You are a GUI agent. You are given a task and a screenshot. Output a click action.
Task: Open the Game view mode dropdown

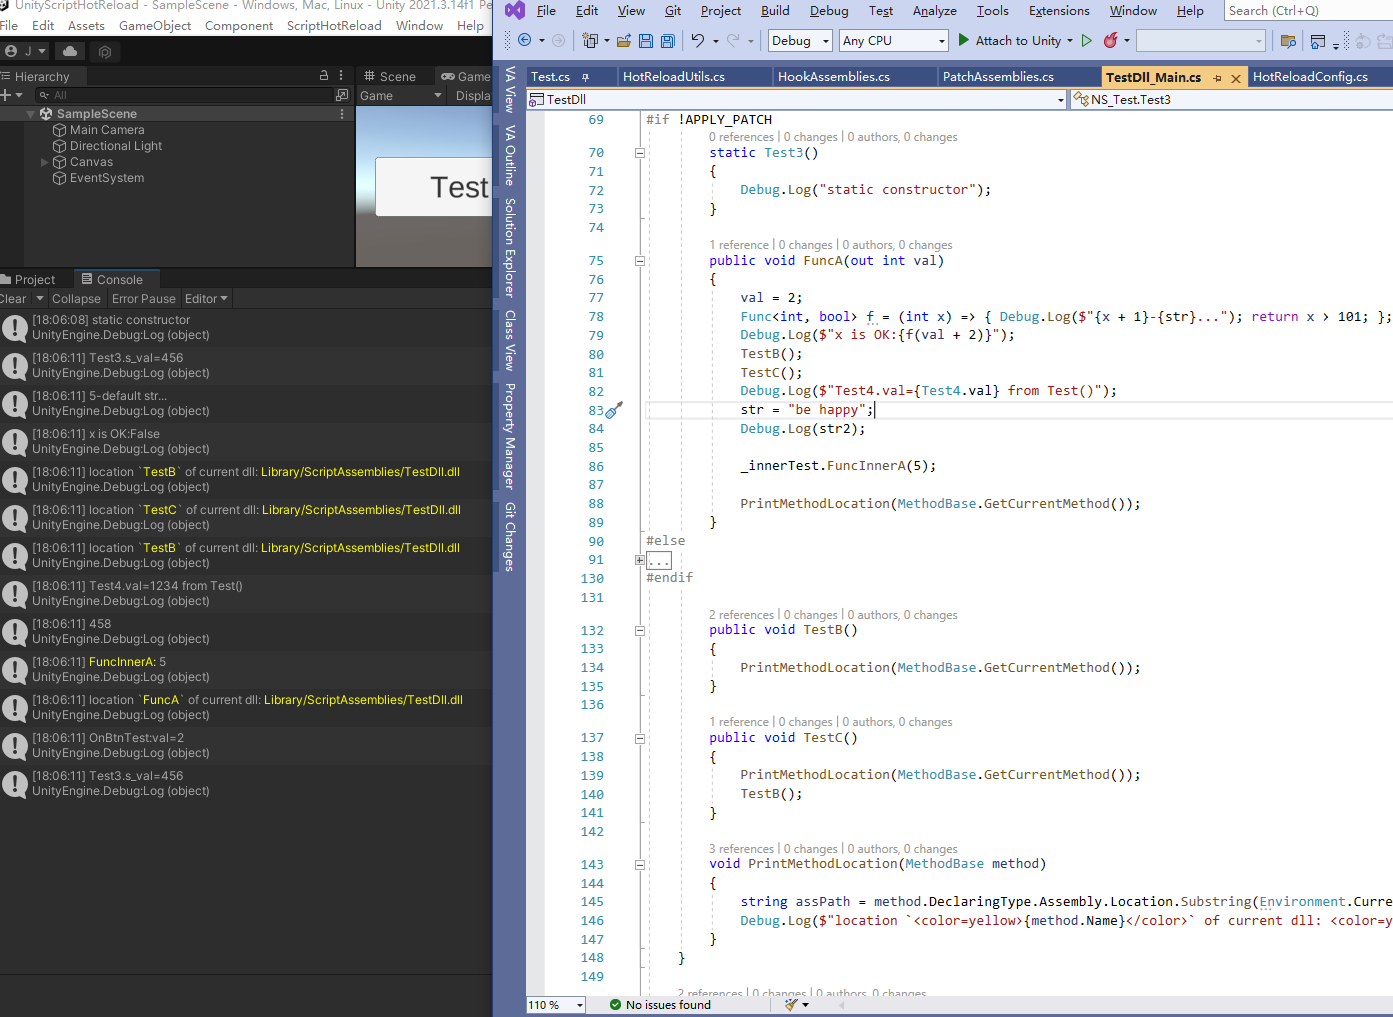400,96
